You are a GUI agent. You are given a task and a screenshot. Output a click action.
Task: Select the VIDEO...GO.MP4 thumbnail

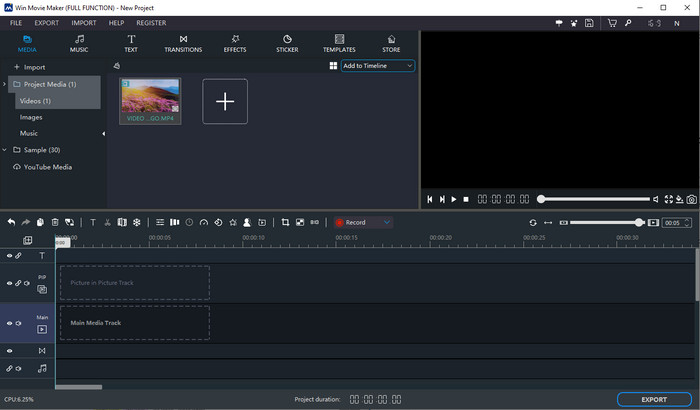(x=150, y=101)
